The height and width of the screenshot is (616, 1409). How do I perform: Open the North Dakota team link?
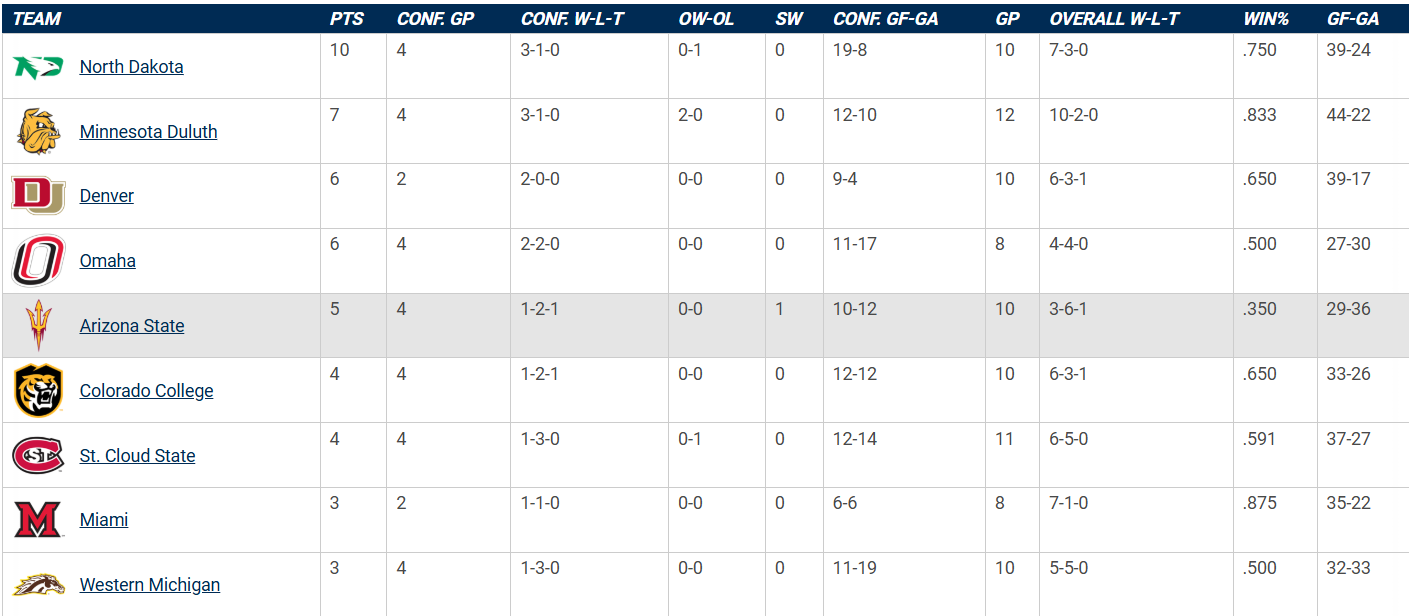[131, 67]
